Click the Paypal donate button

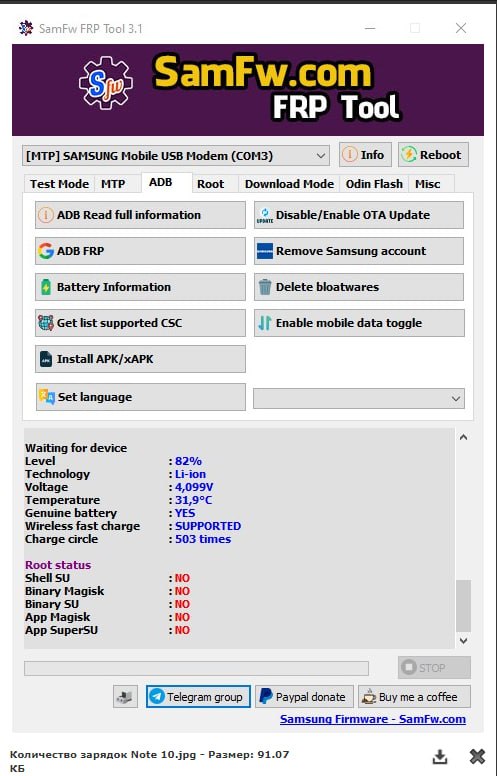coord(304,697)
